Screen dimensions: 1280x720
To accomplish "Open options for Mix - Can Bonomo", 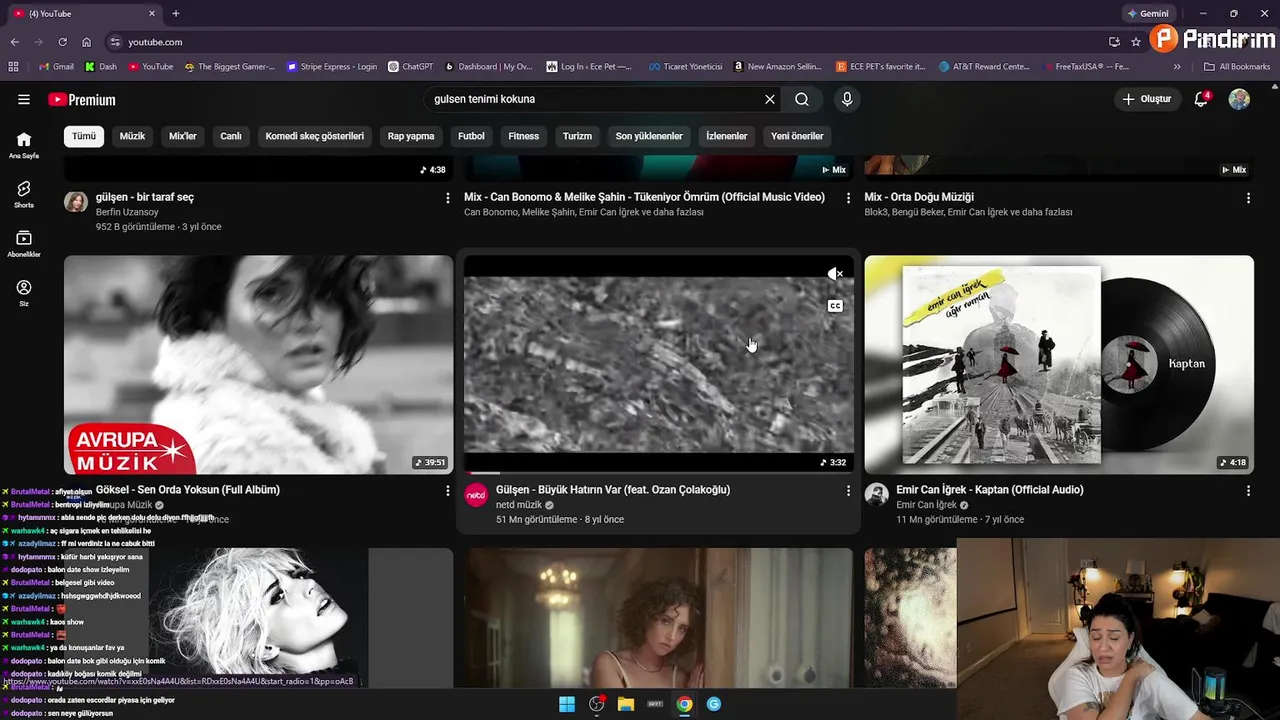I will tap(848, 198).
